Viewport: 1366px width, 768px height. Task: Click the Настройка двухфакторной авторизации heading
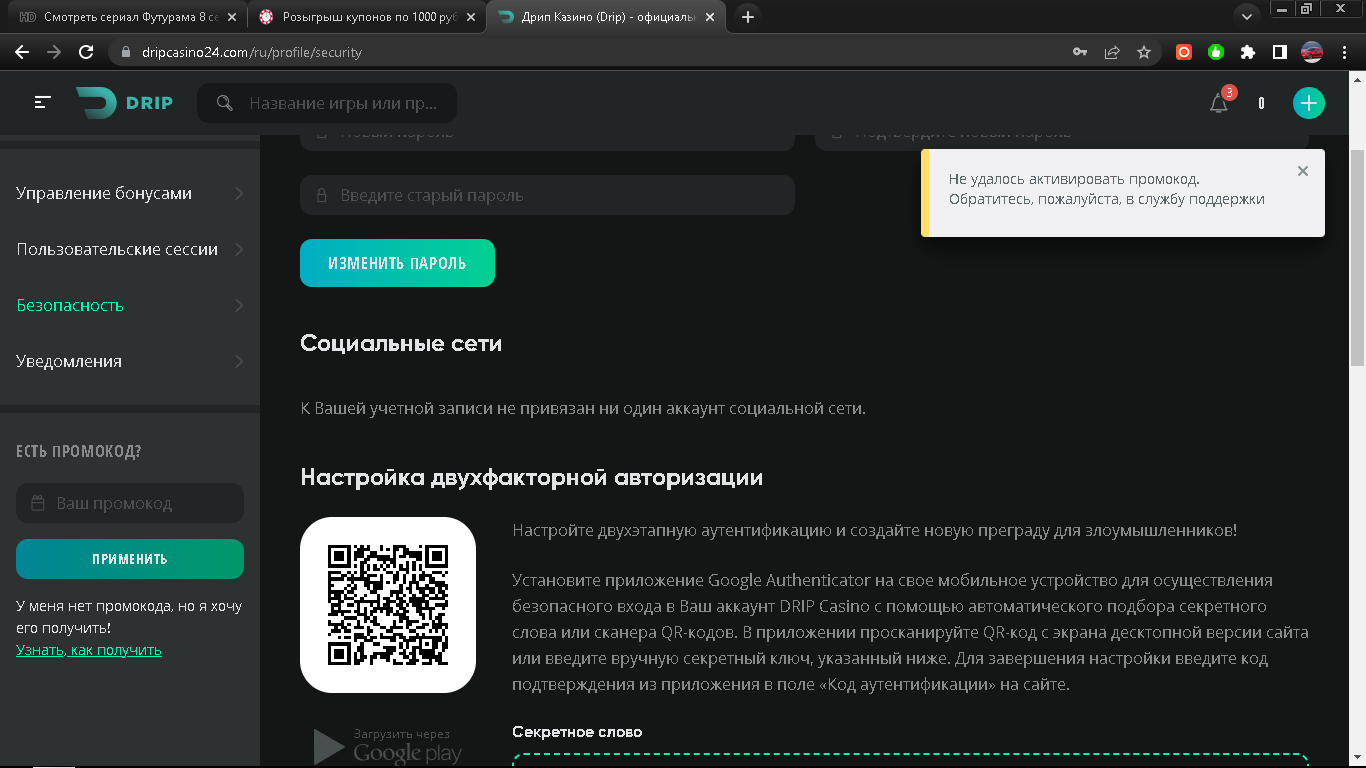(x=531, y=478)
